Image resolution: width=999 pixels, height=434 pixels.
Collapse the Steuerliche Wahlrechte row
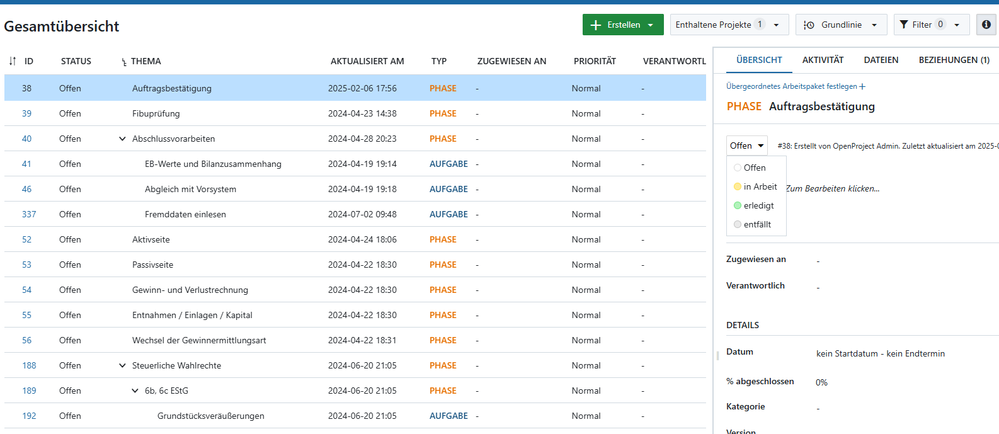coord(123,366)
